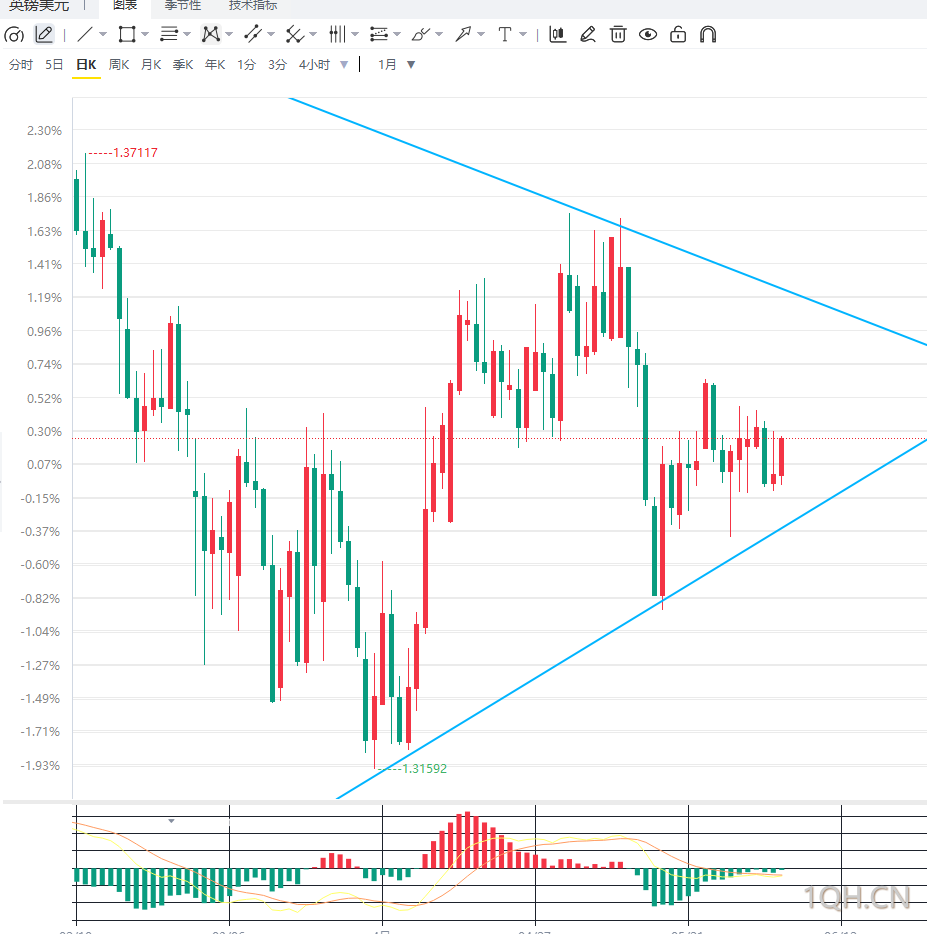Select the 周K timeframe

(119, 64)
